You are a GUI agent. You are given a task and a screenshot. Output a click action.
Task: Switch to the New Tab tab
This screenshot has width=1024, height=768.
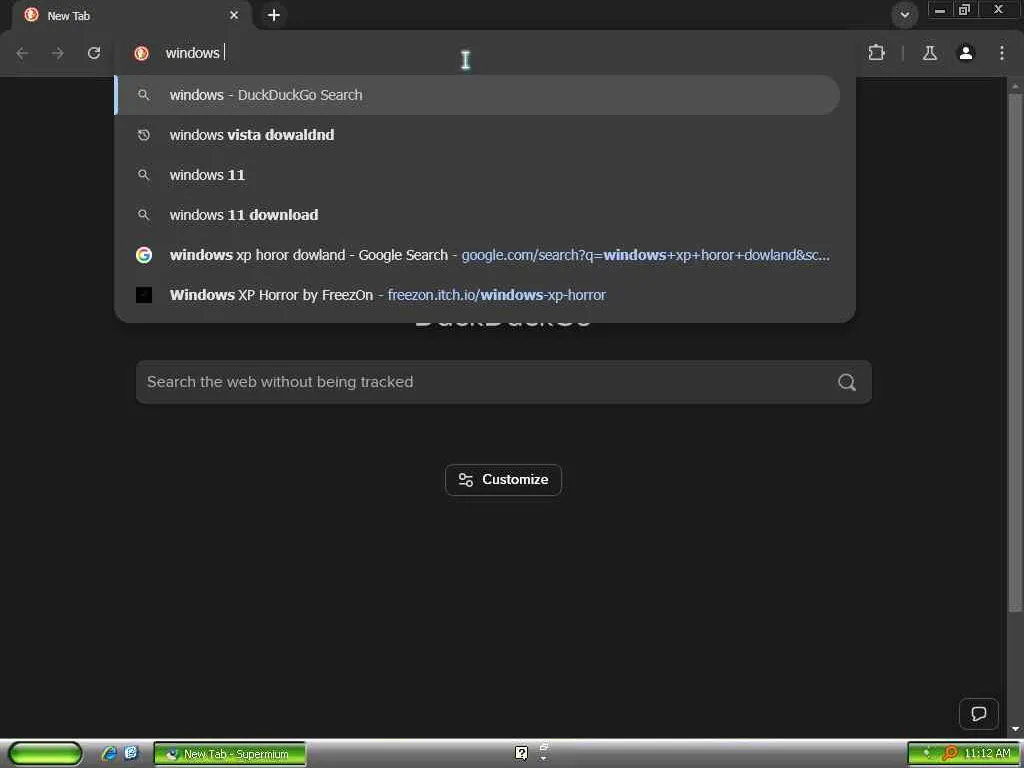point(131,15)
